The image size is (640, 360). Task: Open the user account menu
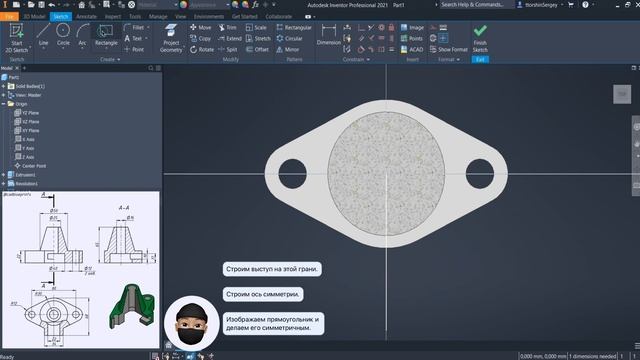pos(540,5)
